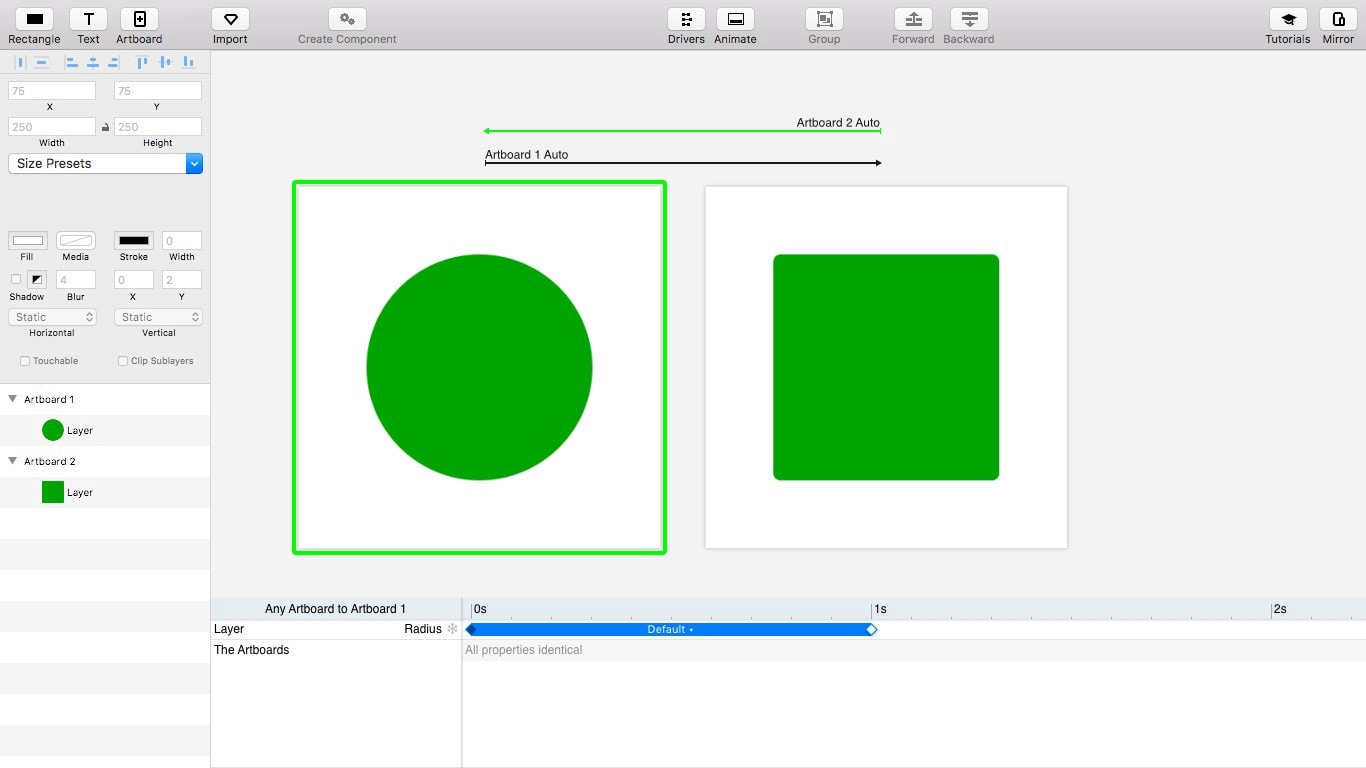Enable the Touchable checkbox
This screenshot has height=768, width=1366.
(25, 361)
